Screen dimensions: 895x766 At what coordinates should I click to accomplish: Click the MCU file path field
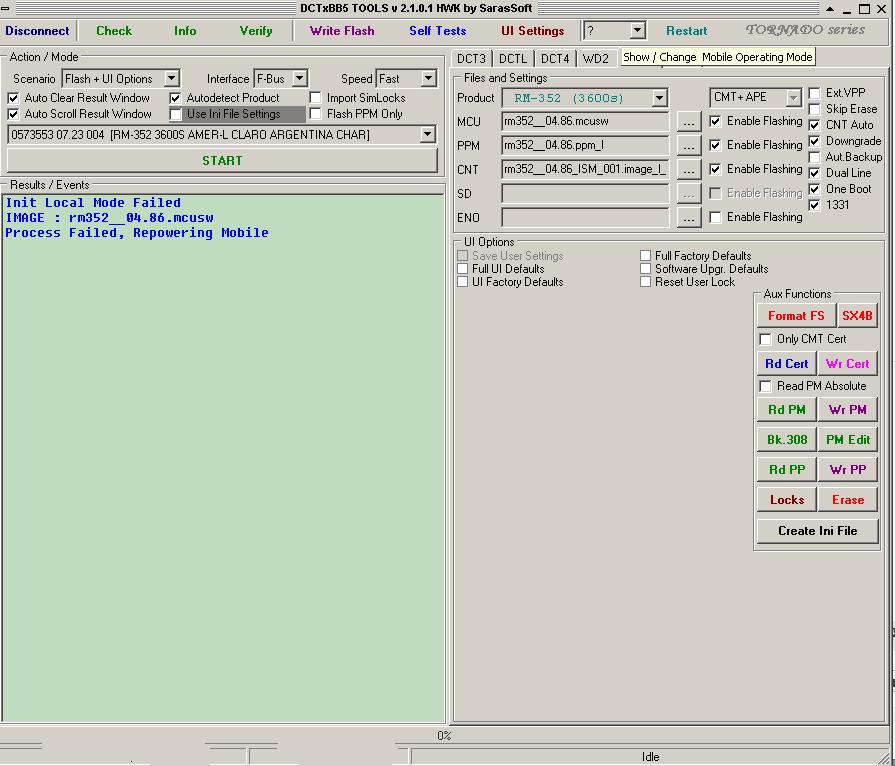click(x=585, y=122)
